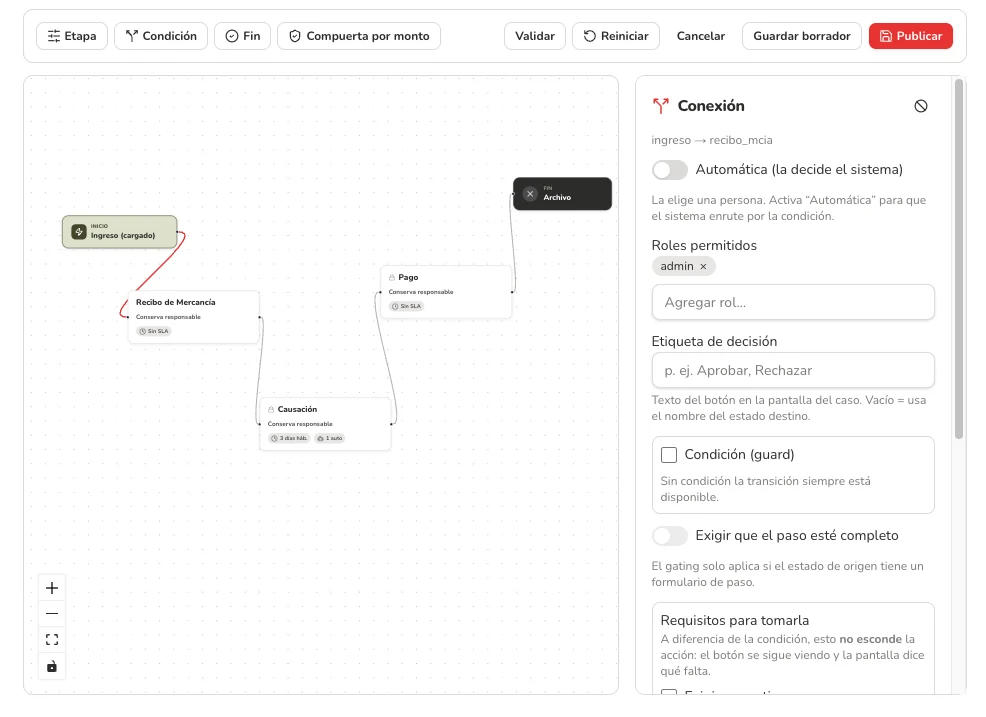Click the circular arrow icon in Reiniciar

pos(589,36)
